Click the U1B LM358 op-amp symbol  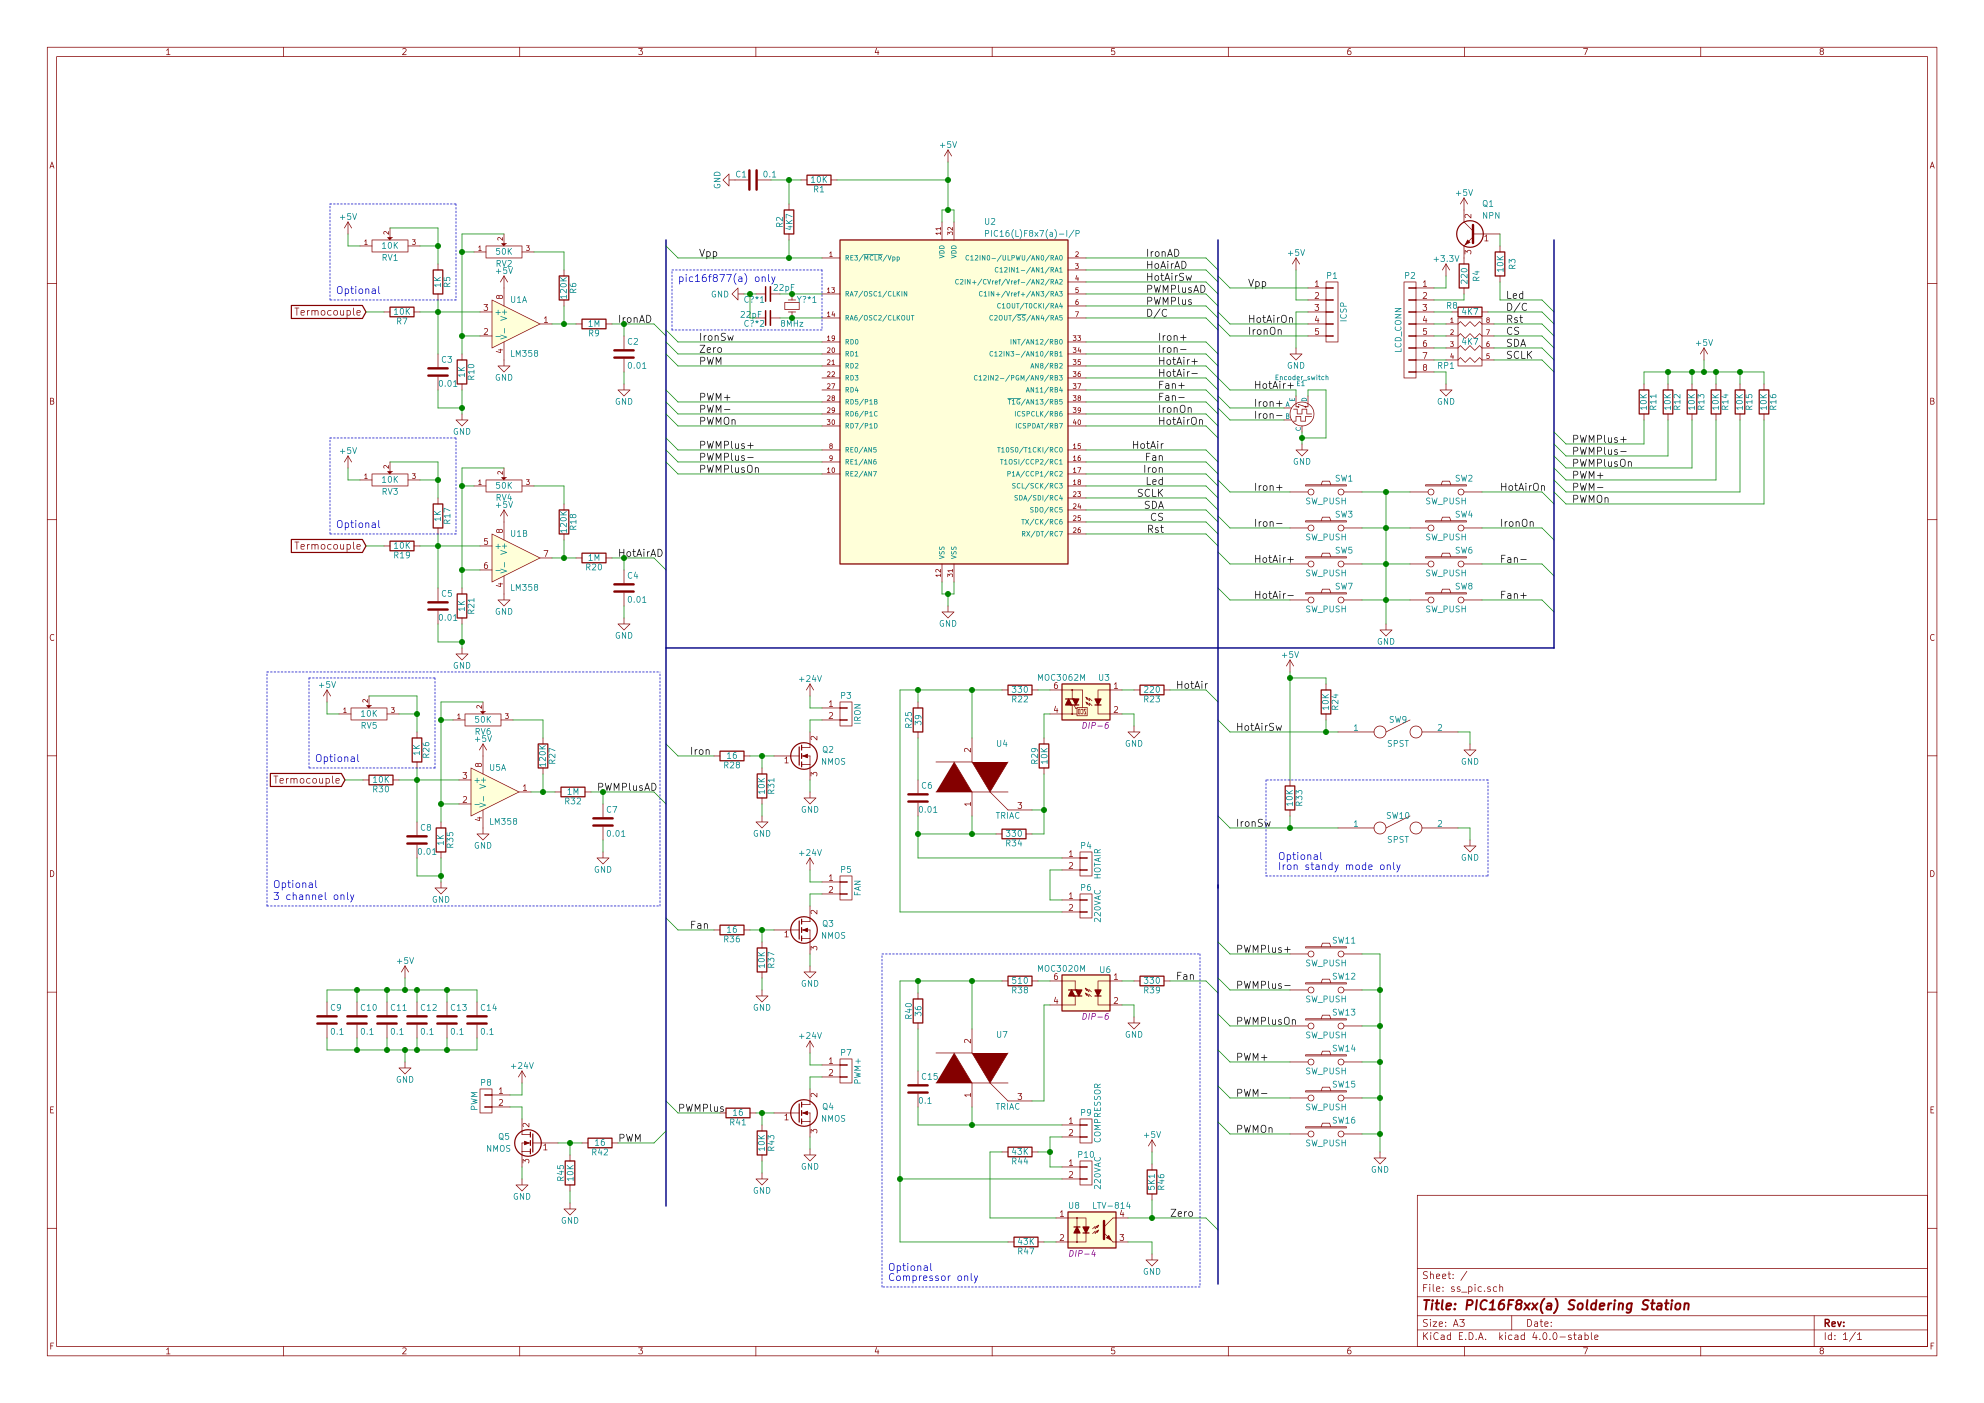pyautogui.click(x=515, y=557)
